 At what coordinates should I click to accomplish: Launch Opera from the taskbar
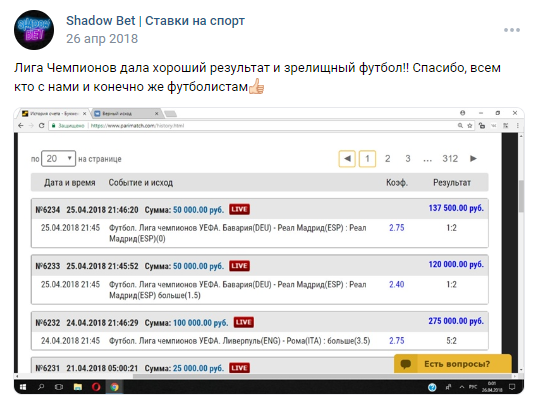96,387
